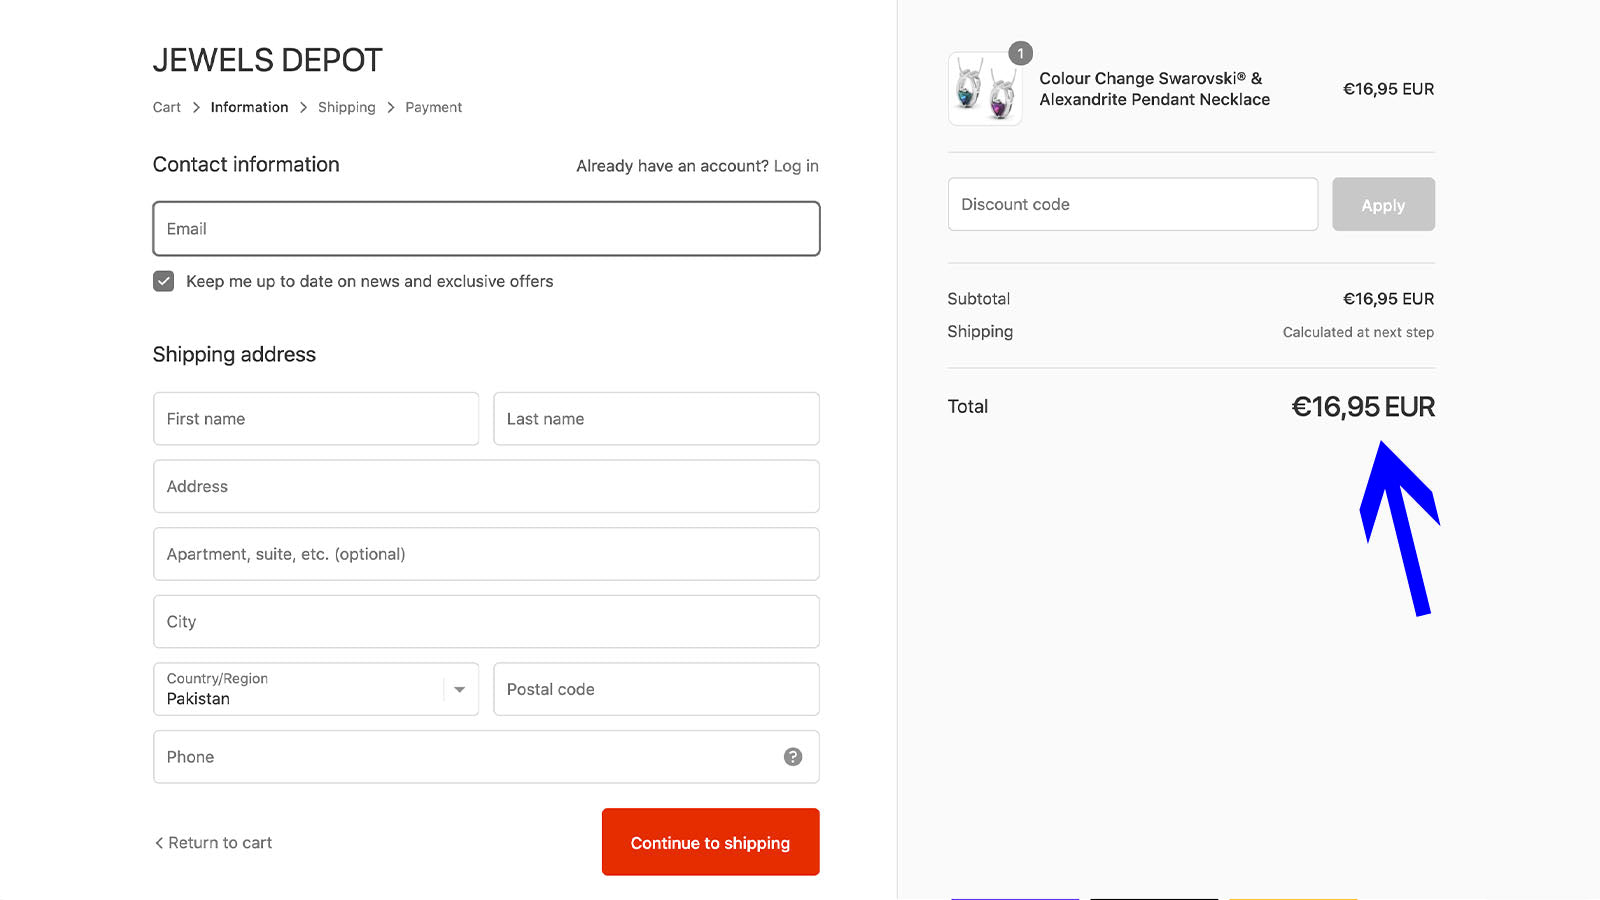Image resolution: width=1600 pixels, height=900 pixels.
Task: Uncheck the news and exclusive offers checkbox
Action: coord(164,281)
